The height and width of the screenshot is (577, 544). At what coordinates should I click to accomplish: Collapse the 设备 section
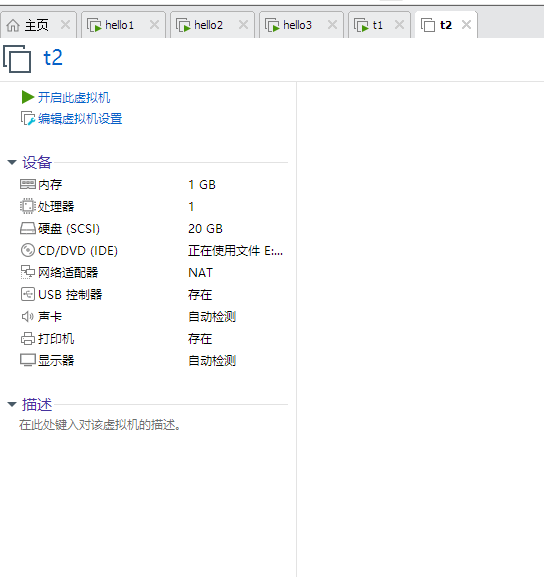click(x=12, y=162)
